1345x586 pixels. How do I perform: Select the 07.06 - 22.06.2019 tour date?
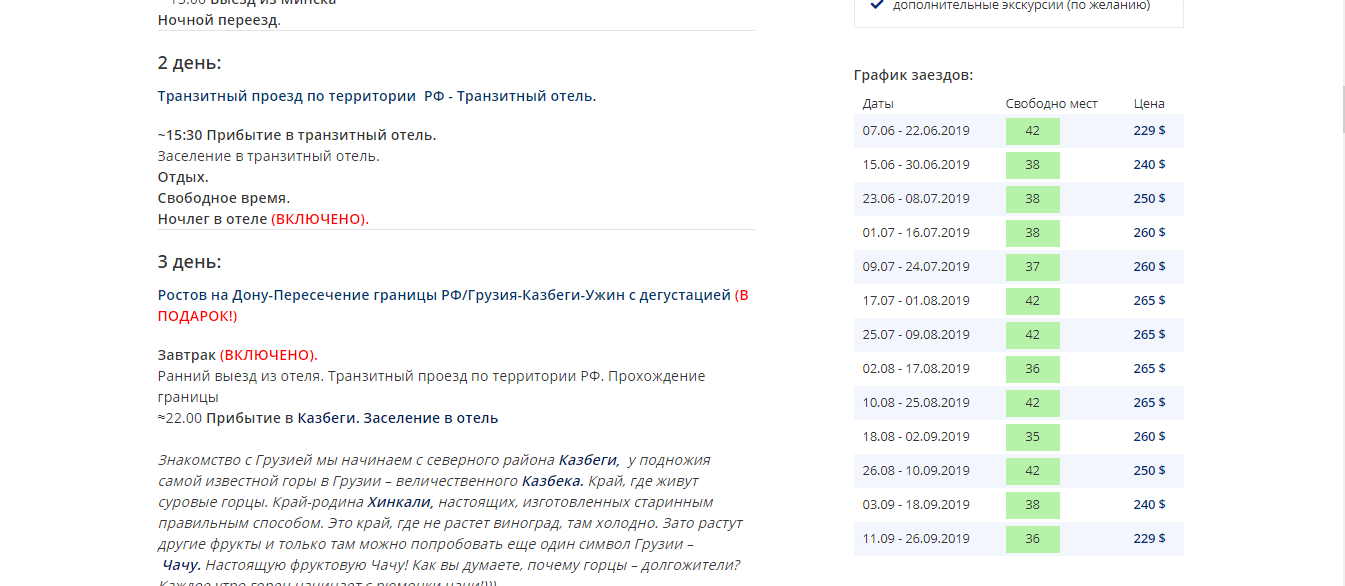(916, 131)
